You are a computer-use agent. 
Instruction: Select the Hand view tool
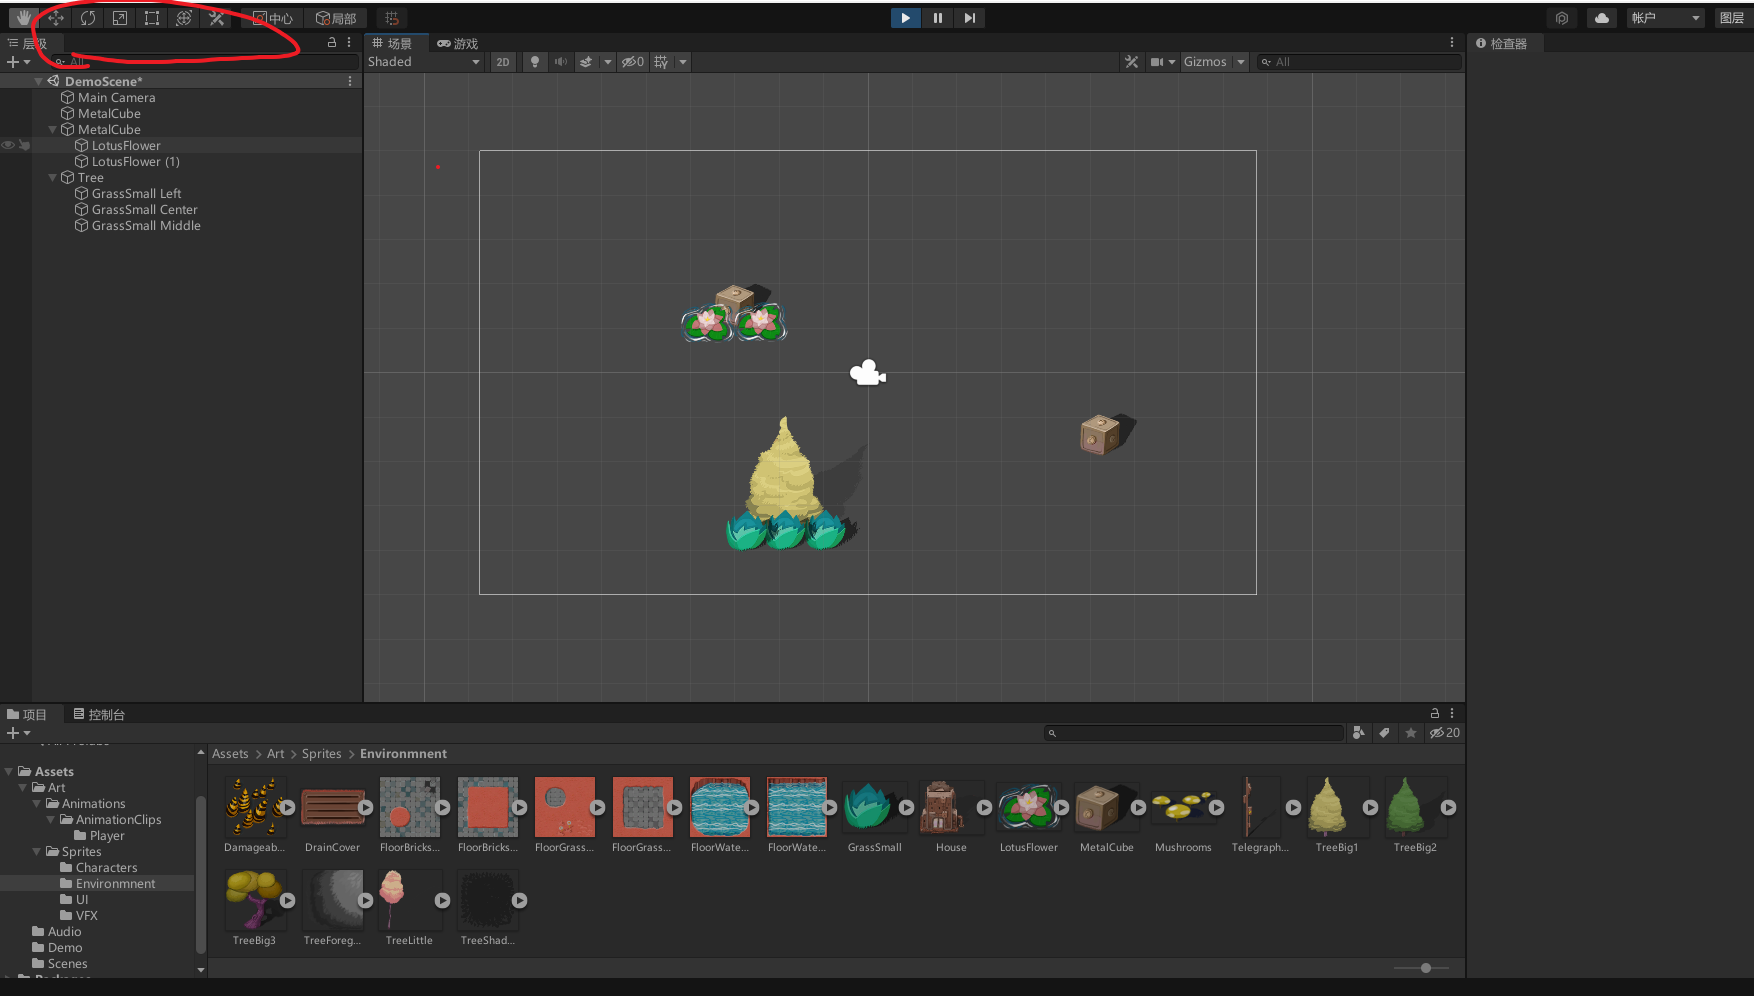coord(24,18)
